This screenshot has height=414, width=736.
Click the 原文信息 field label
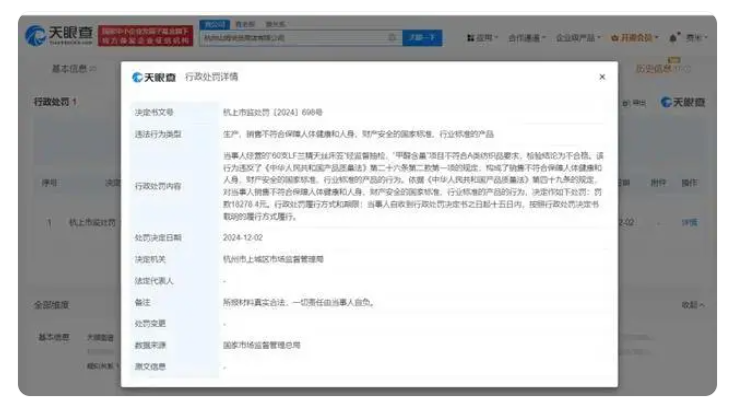(x=150, y=367)
